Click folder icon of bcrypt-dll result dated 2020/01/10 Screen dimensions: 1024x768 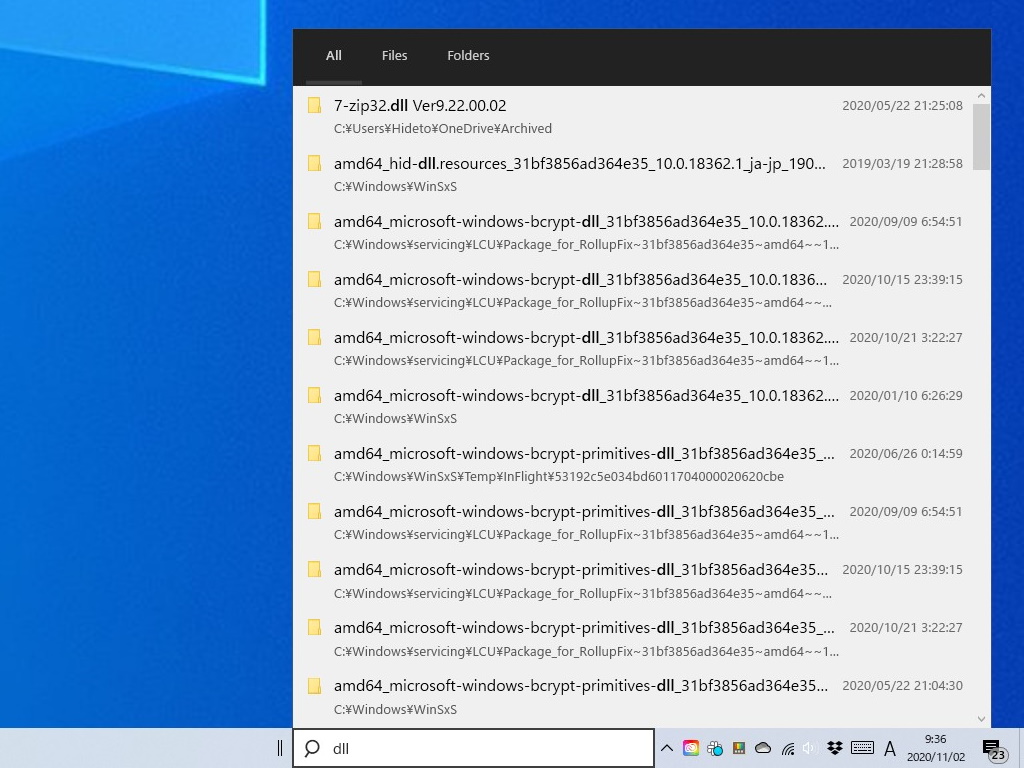(x=314, y=396)
